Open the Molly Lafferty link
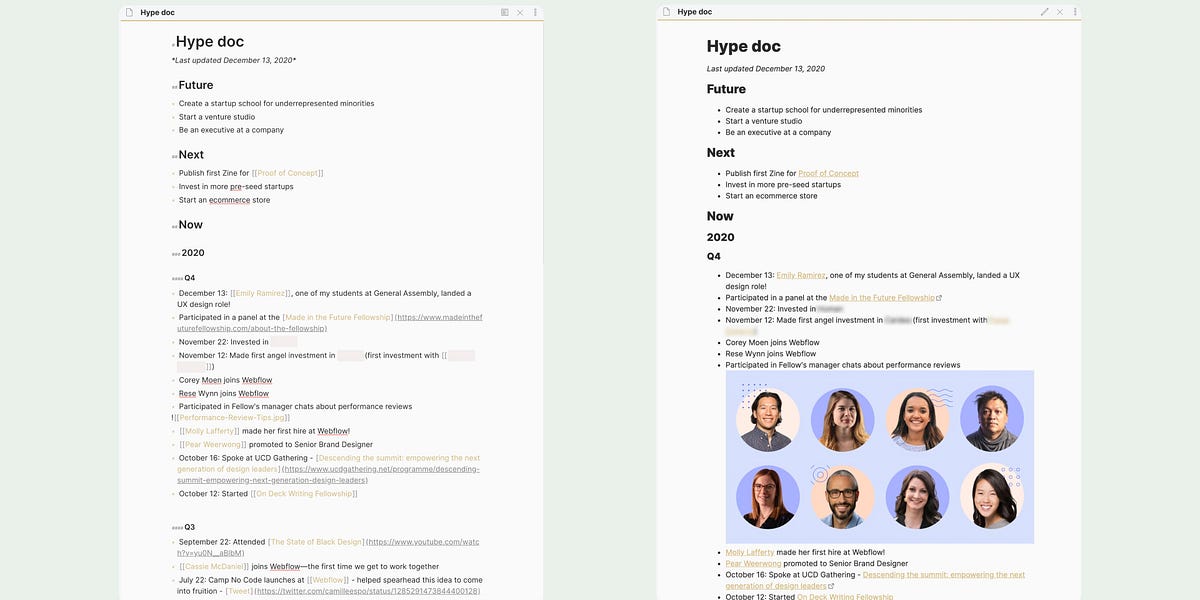The height and width of the screenshot is (600, 1200). pyautogui.click(x=748, y=550)
